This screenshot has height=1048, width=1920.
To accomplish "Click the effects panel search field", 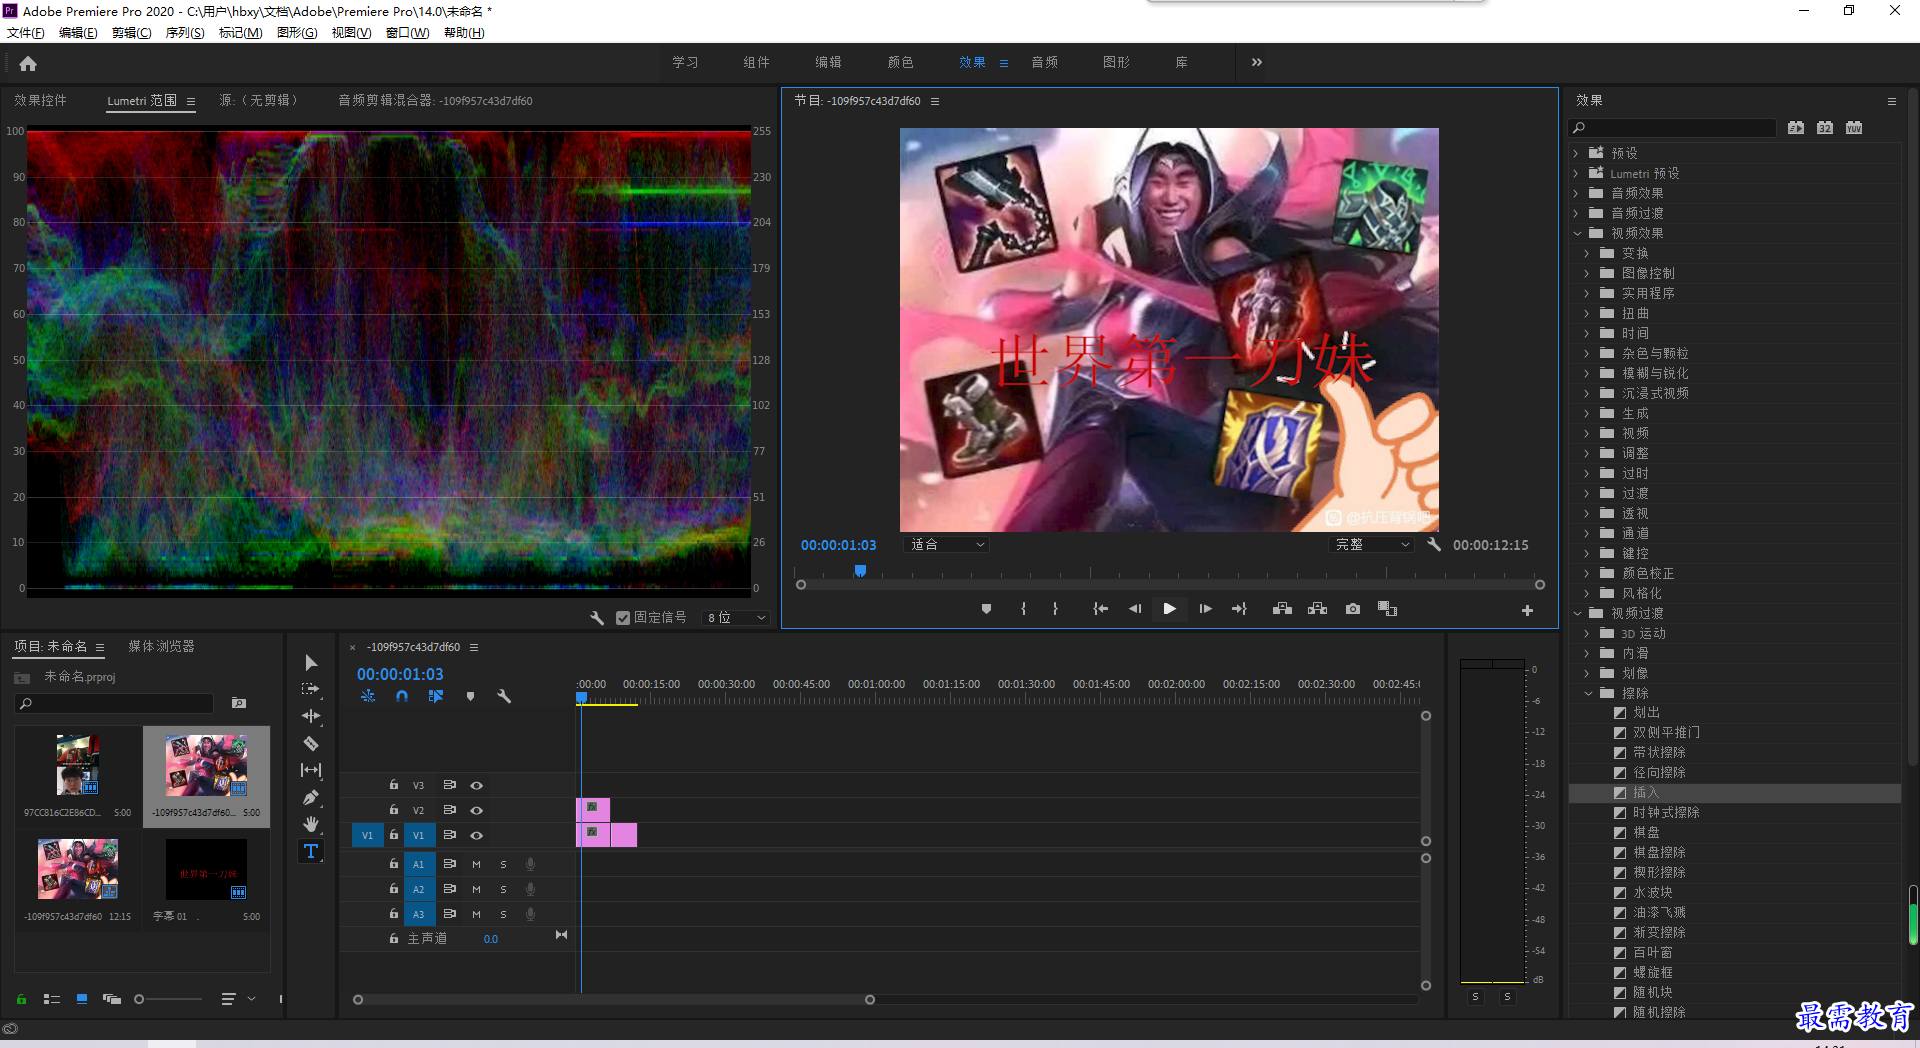I will point(1672,128).
